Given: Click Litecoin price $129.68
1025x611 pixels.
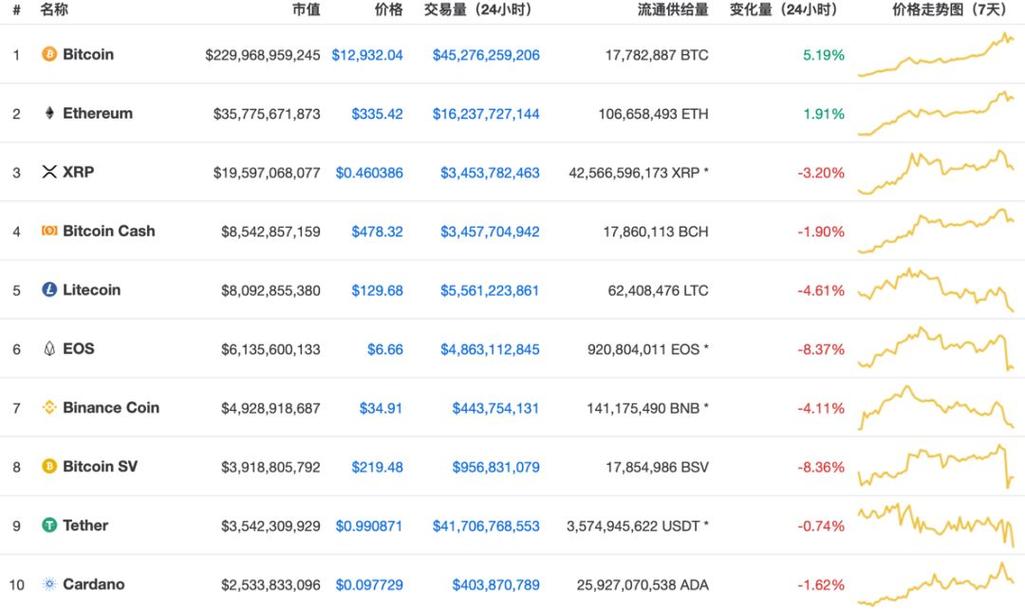Looking at the screenshot, I should [x=377, y=290].
